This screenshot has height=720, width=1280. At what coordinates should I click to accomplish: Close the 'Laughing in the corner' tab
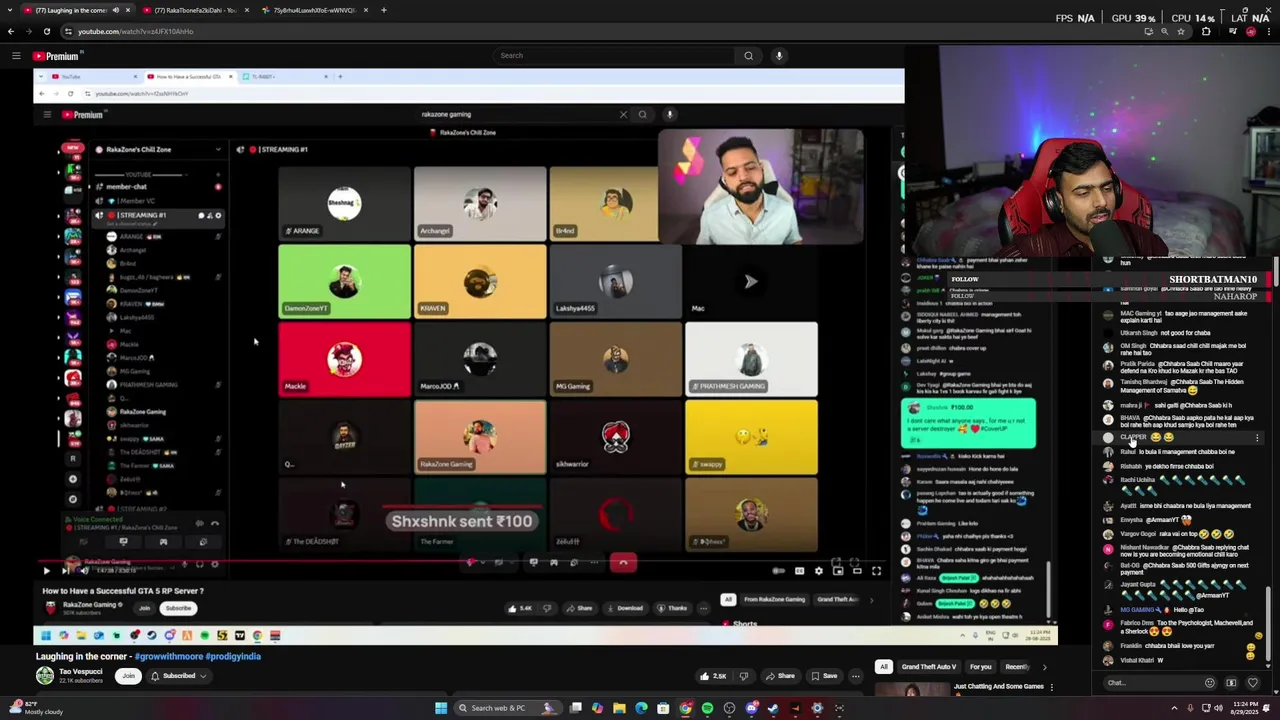[x=127, y=10]
